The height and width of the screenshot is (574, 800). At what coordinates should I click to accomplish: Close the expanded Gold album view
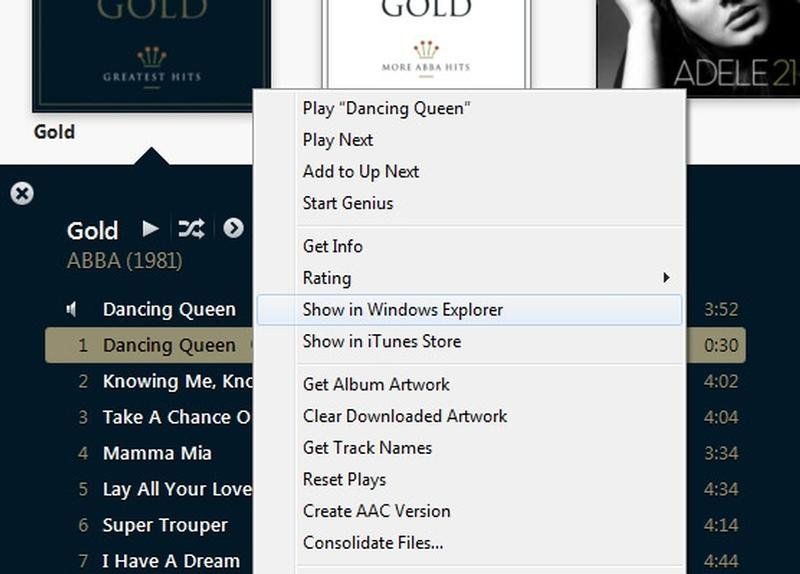22,194
